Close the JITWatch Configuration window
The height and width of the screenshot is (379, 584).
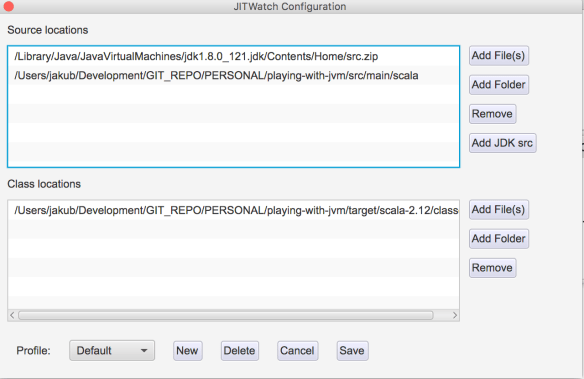pyautogui.click(x=8, y=6)
